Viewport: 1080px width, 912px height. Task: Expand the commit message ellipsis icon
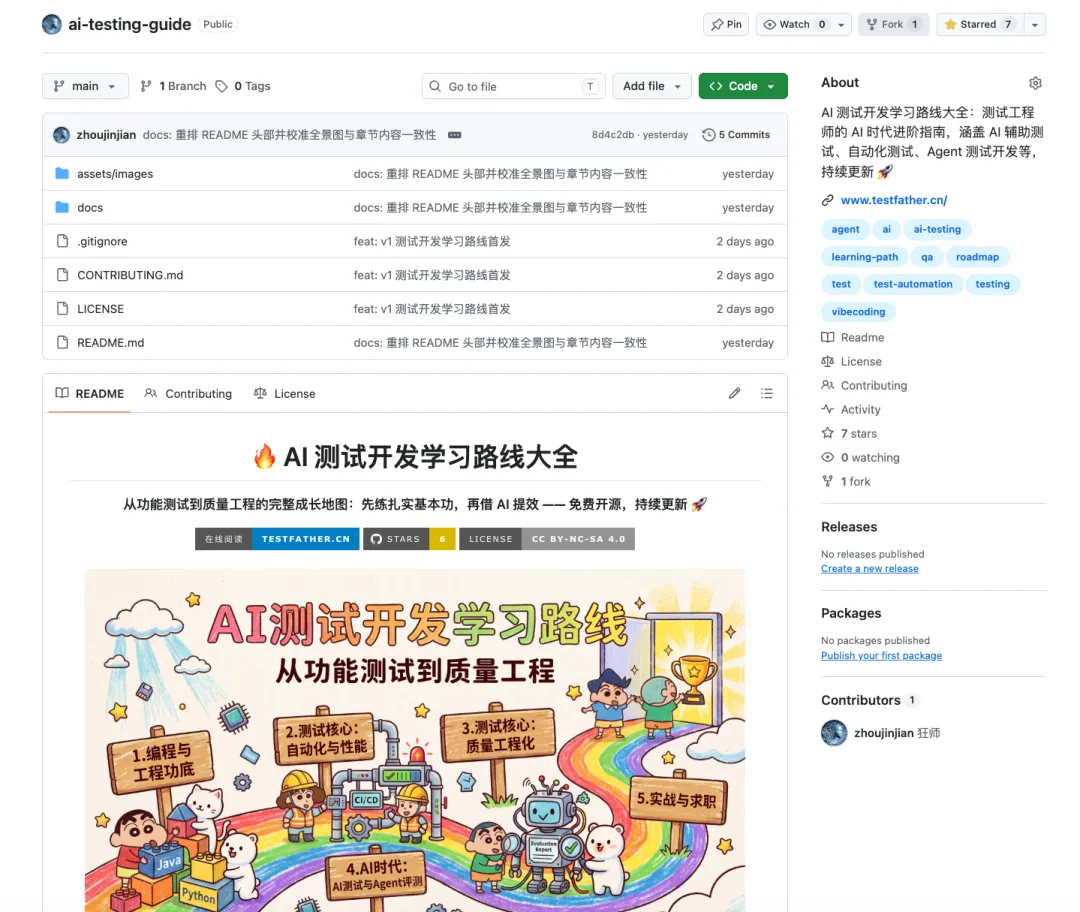pyautogui.click(x=455, y=135)
